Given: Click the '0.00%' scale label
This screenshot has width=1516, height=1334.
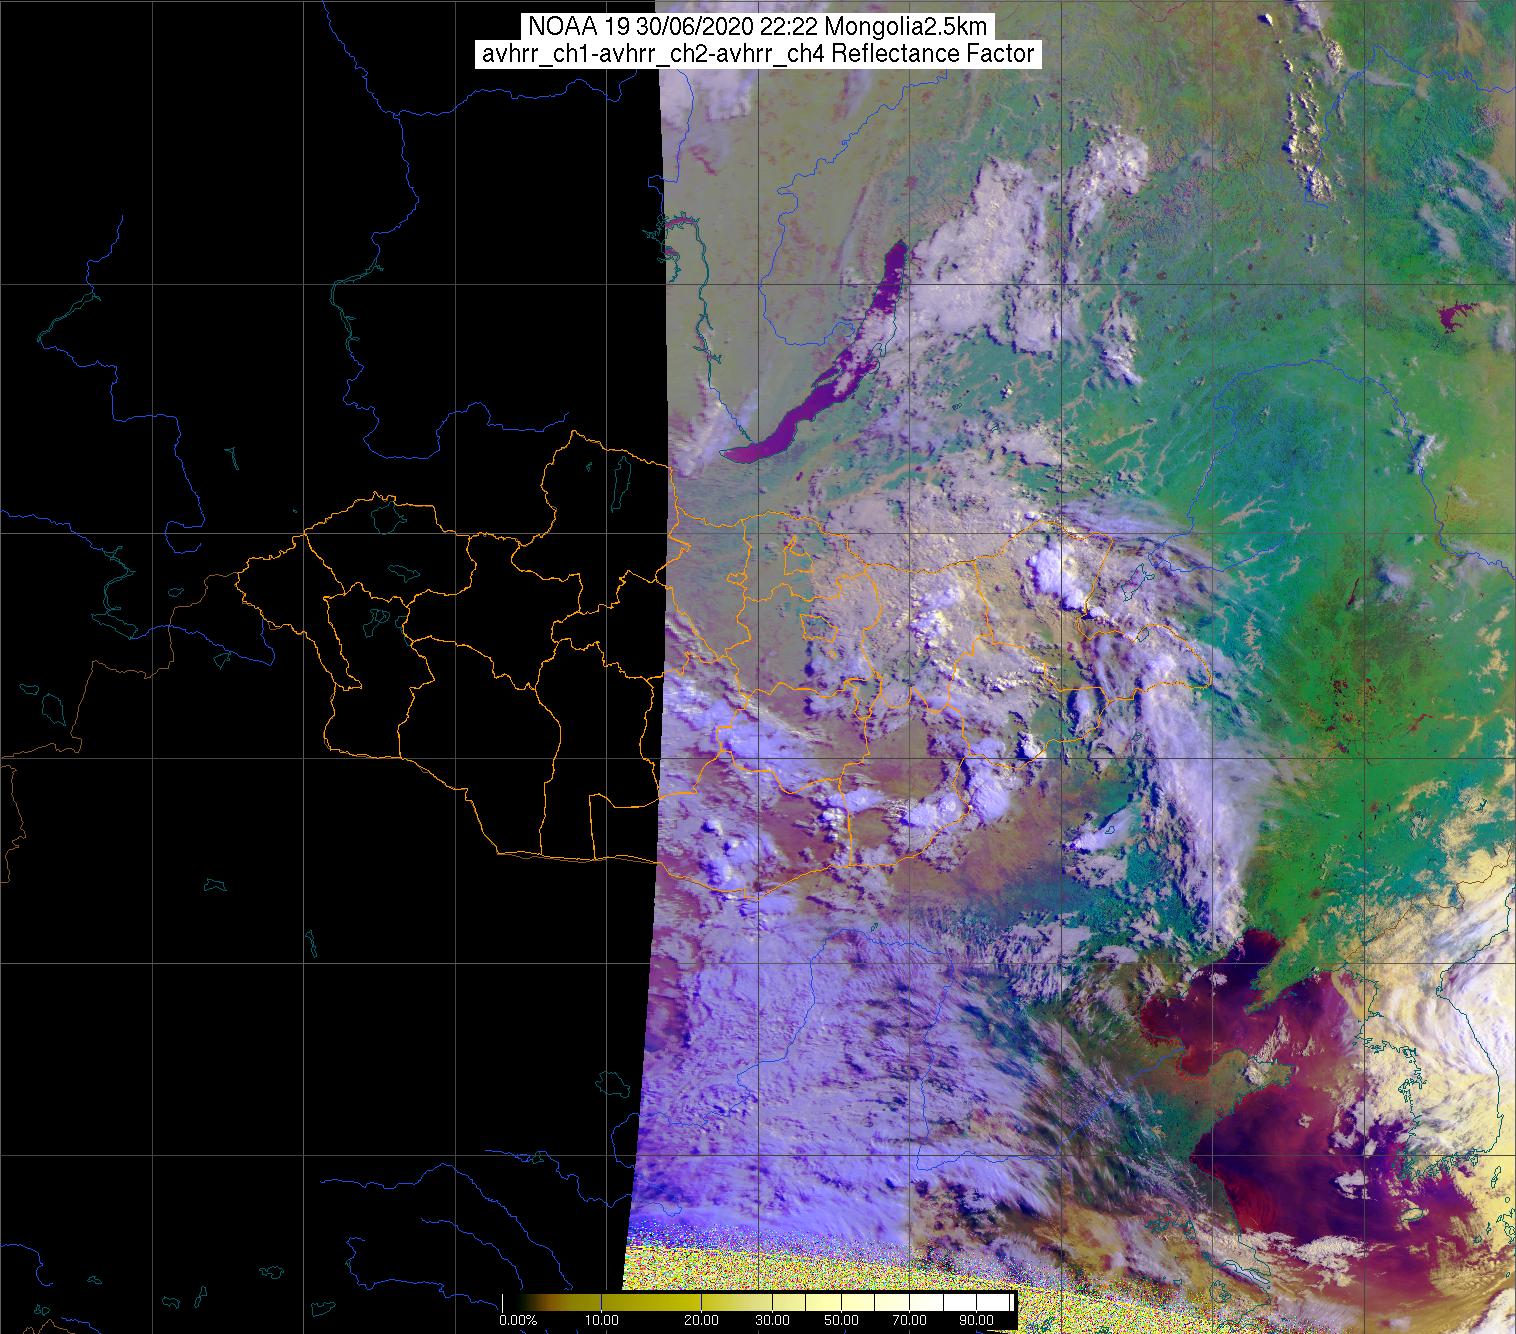Looking at the screenshot, I should click(x=518, y=1321).
